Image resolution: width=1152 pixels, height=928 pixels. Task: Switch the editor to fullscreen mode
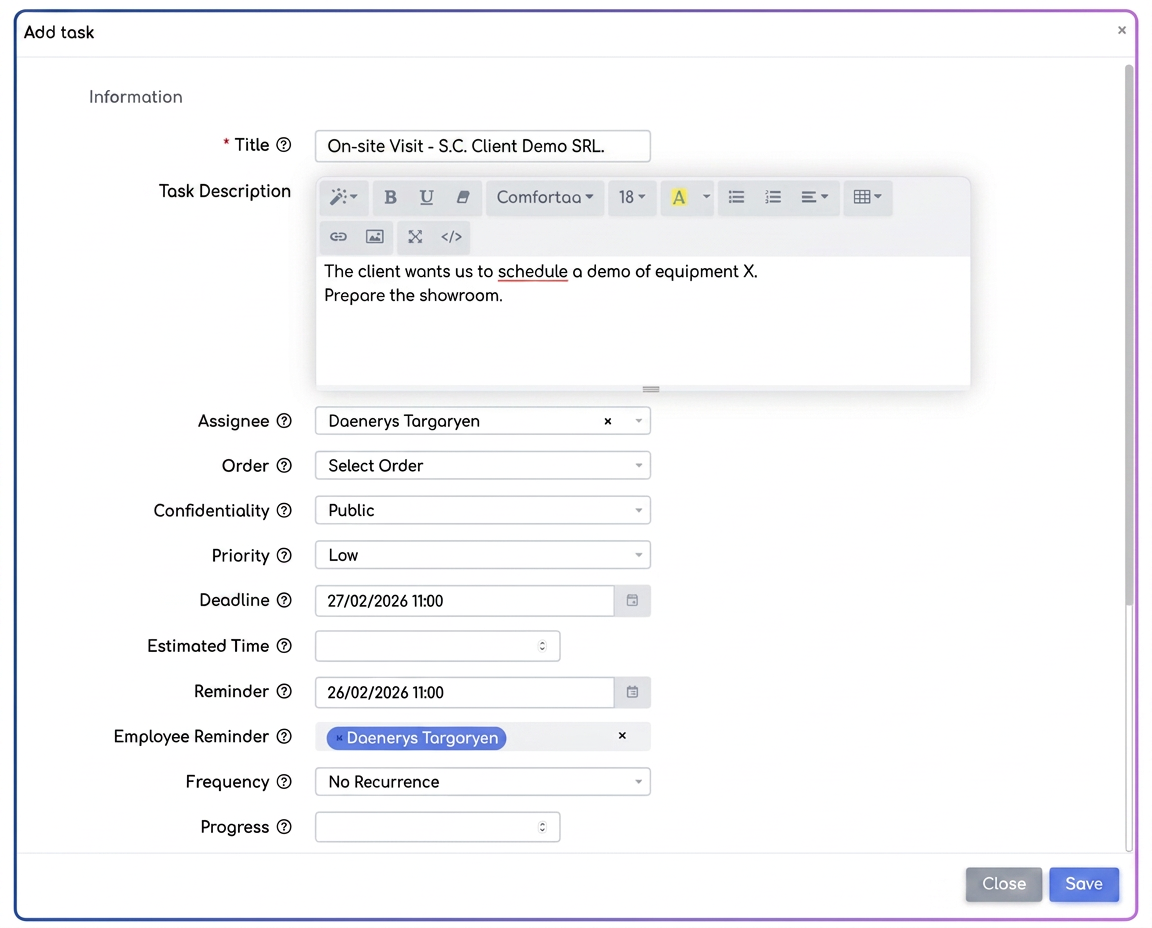point(415,237)
